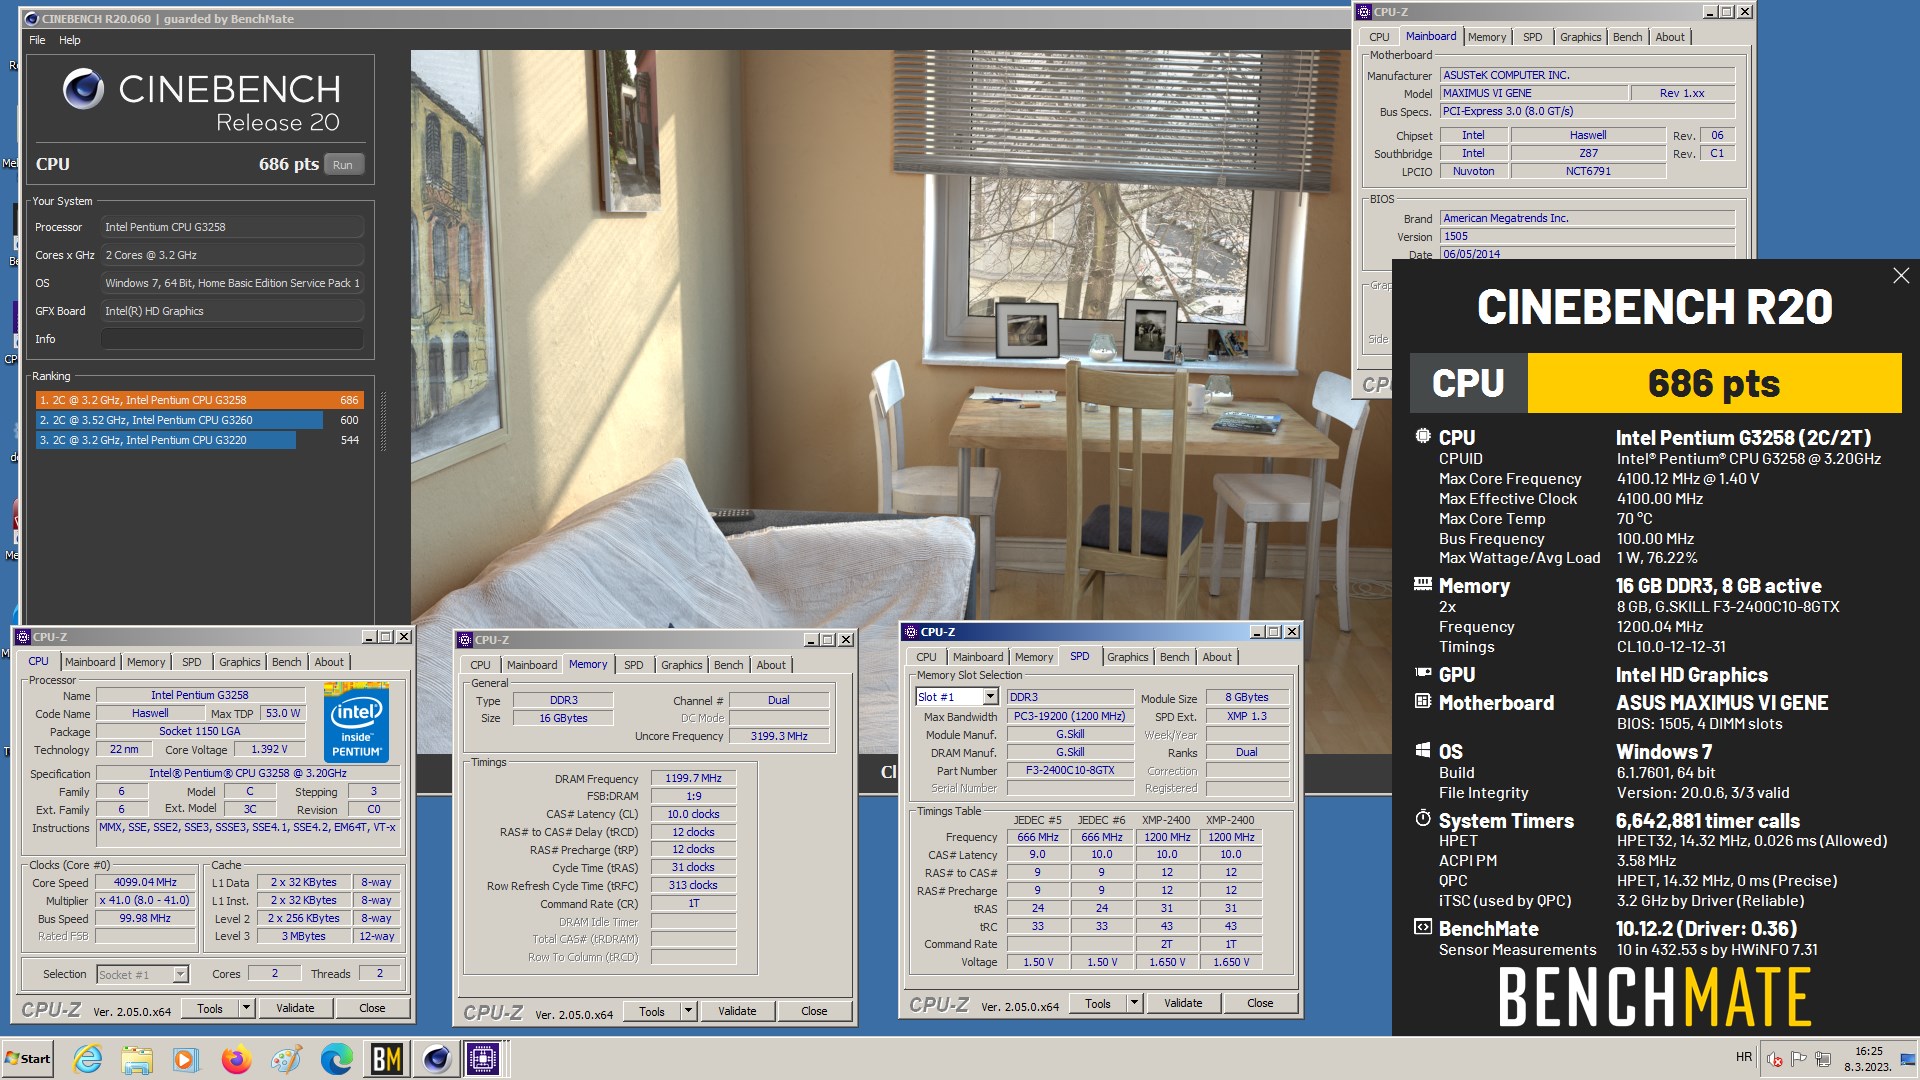Launch Windows Media Player taskbar icon

[186, 1059]
